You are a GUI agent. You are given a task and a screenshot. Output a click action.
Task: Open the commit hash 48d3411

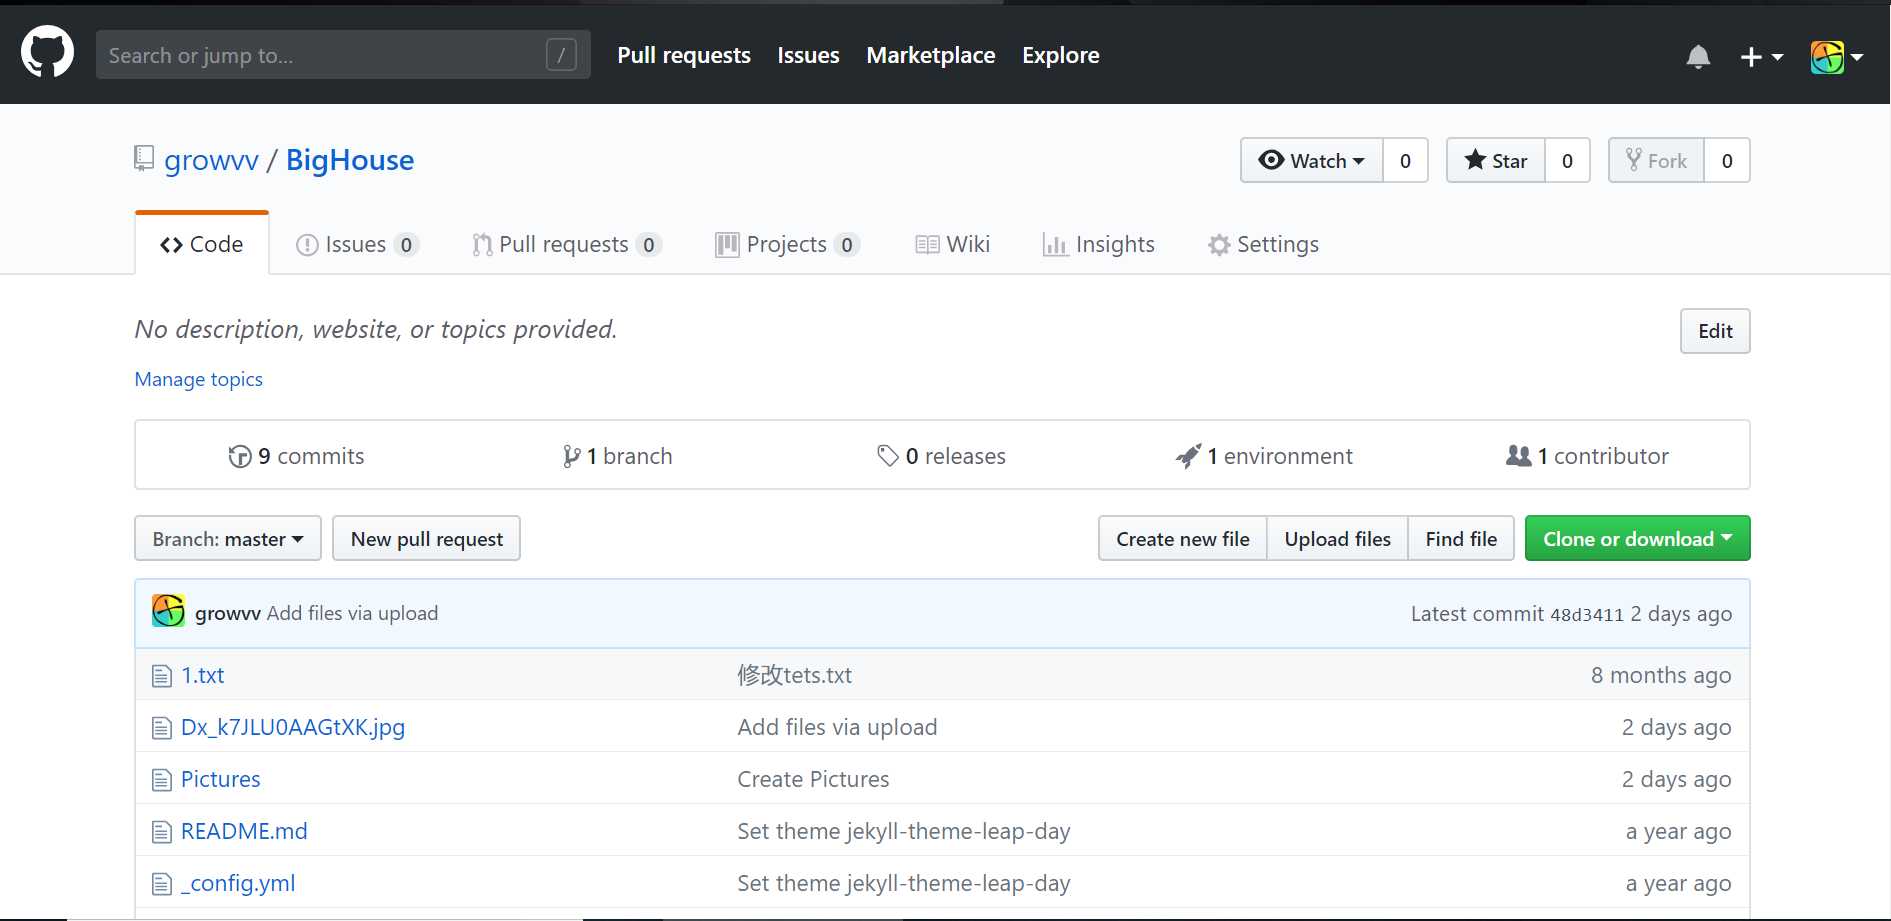[1587, 615]
